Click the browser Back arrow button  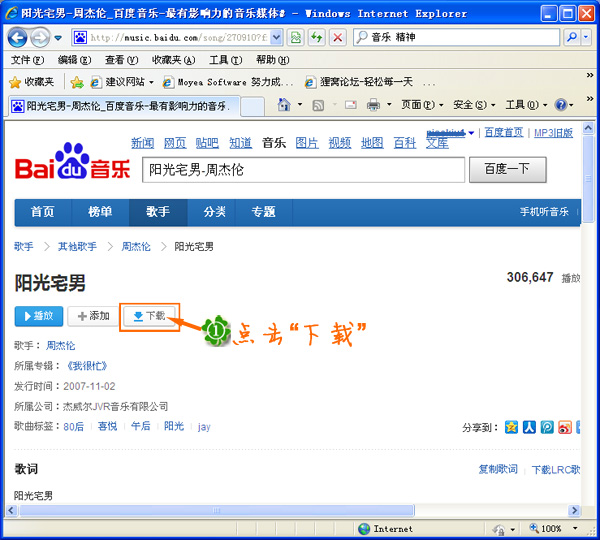[x=18, y=38]
